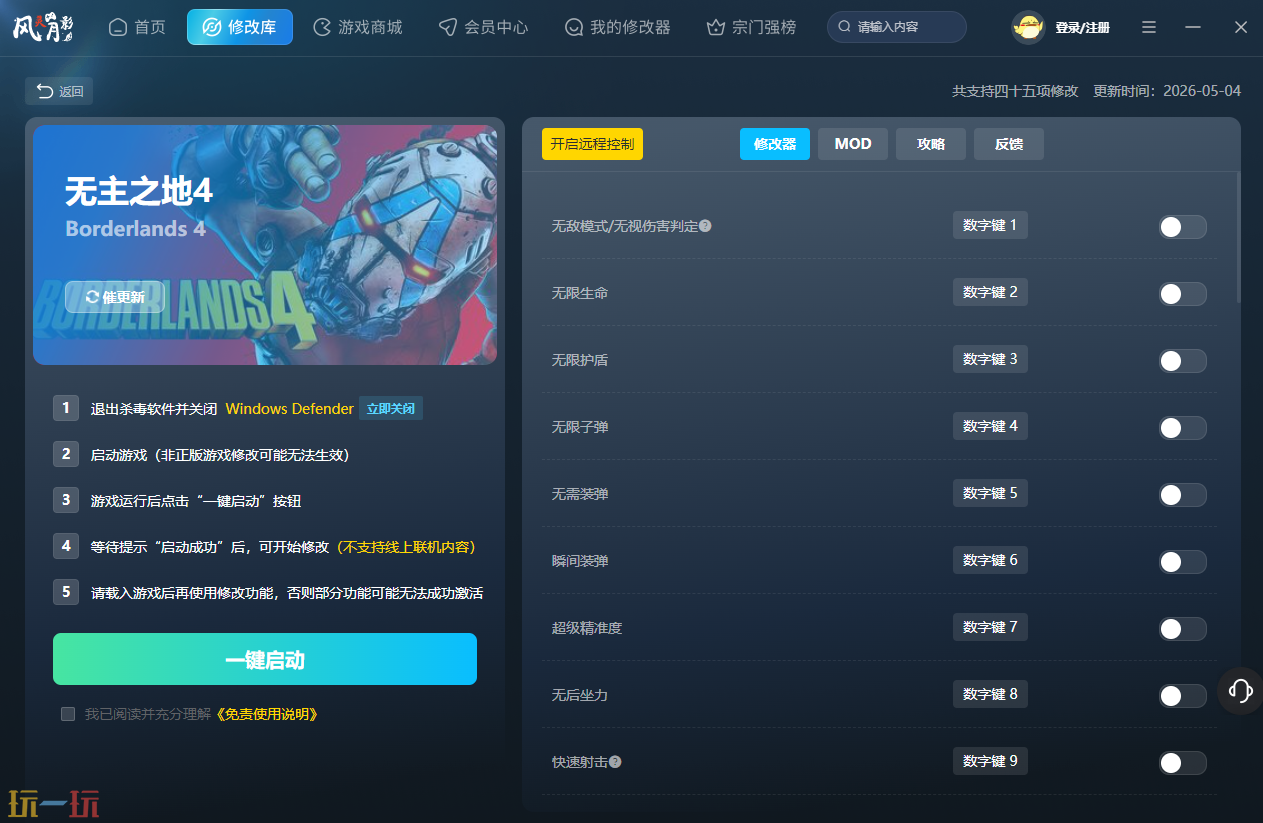Click the Windows Defender text
Viewport: 1263px width, 823px height.
click(x=290, y=409)
